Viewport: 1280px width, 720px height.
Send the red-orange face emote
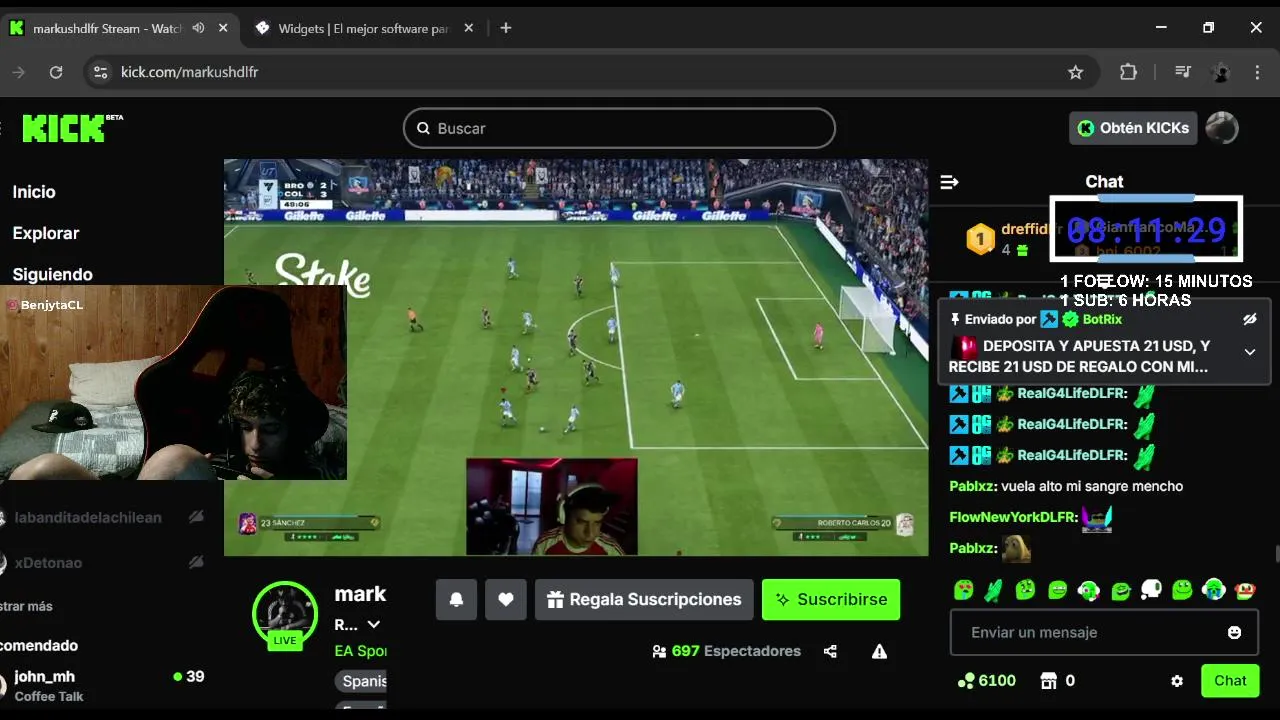[x=1245, y=590]
